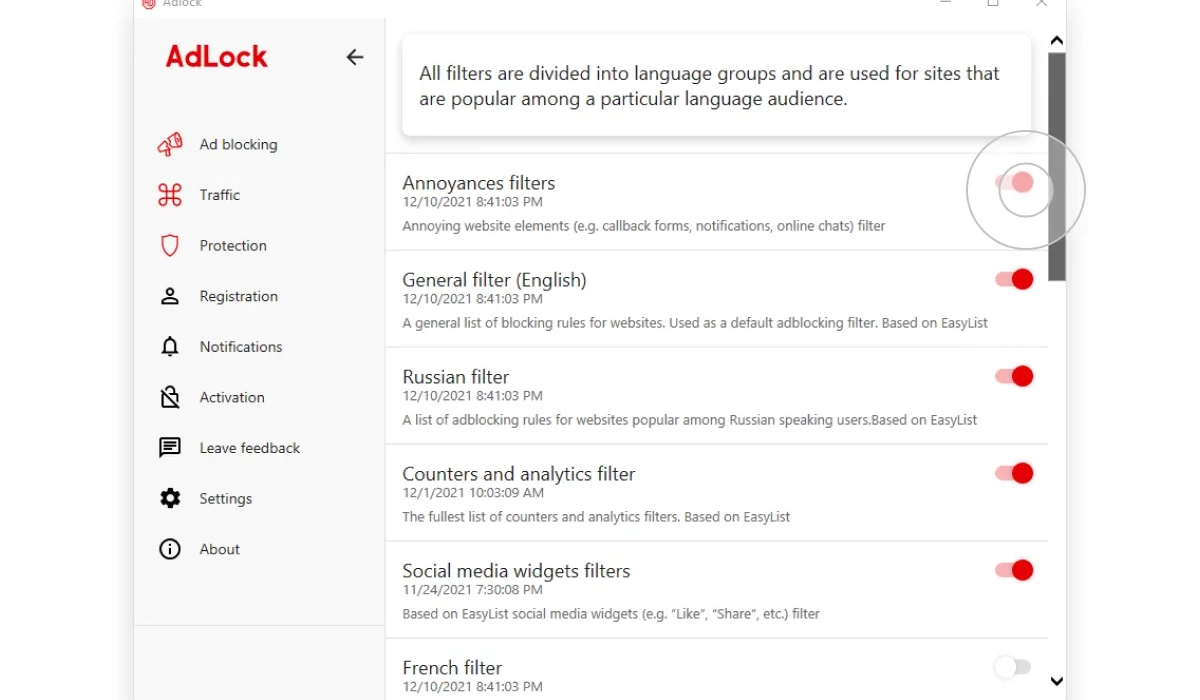The image size is (1200, 700).
Task: Select the "Russian filter" title text
Action: (x=455, y=377)
